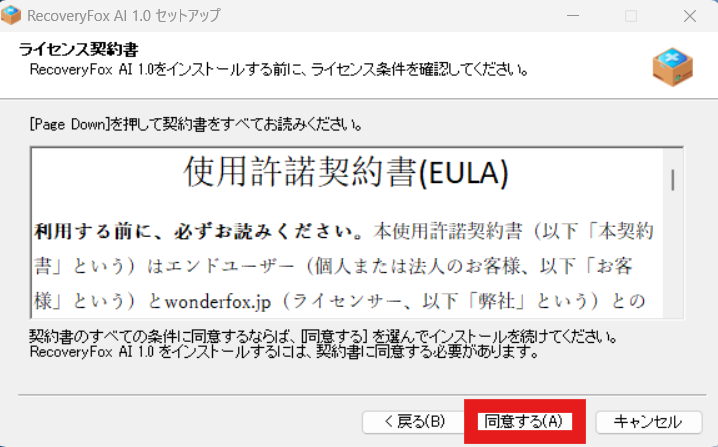The width and height of the screenshot is (718, 447).
Task: Accept the license via 同意する(A) button
Action: [525, 421]
